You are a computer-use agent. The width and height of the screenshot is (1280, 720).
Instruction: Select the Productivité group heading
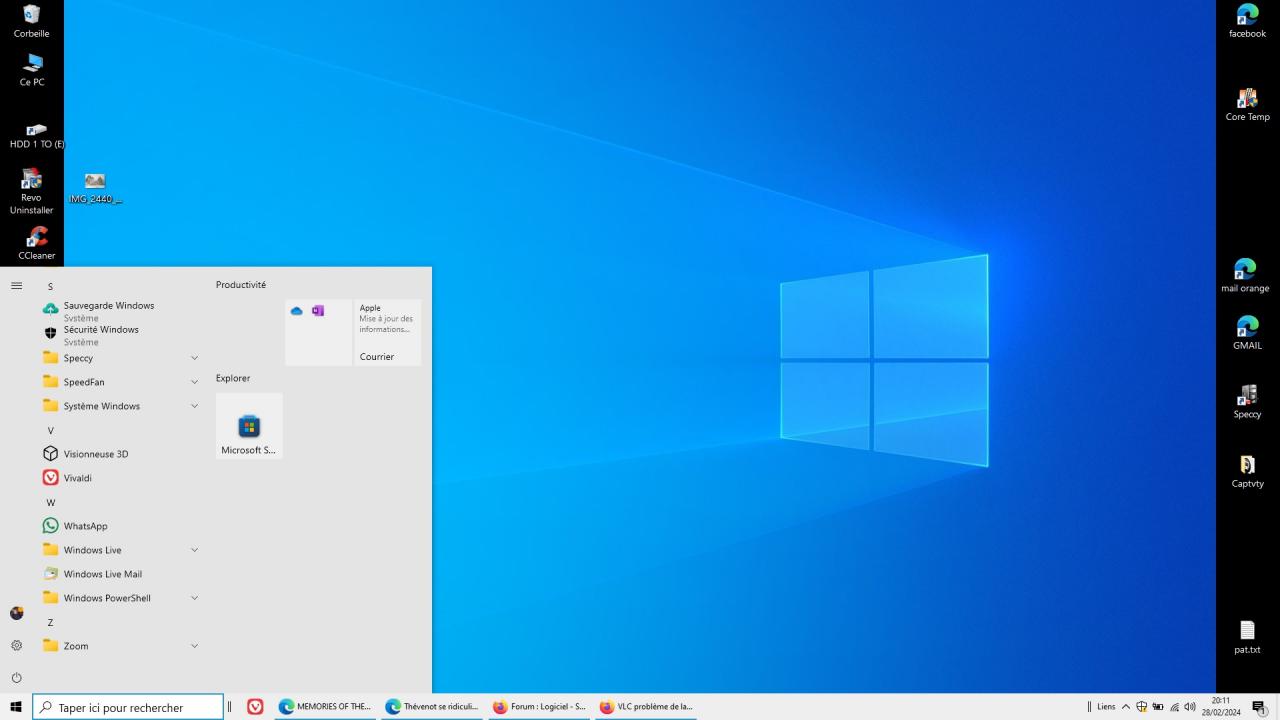(x=241, y=285)
